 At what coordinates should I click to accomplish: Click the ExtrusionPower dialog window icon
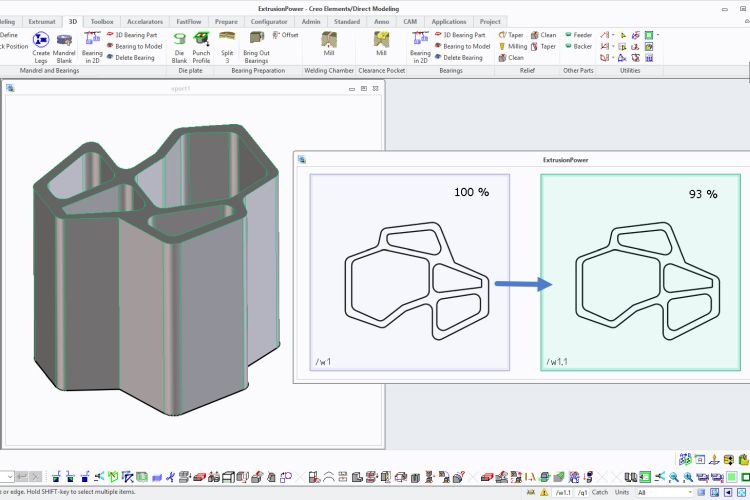pyautogui.click(x=301, y=159)
